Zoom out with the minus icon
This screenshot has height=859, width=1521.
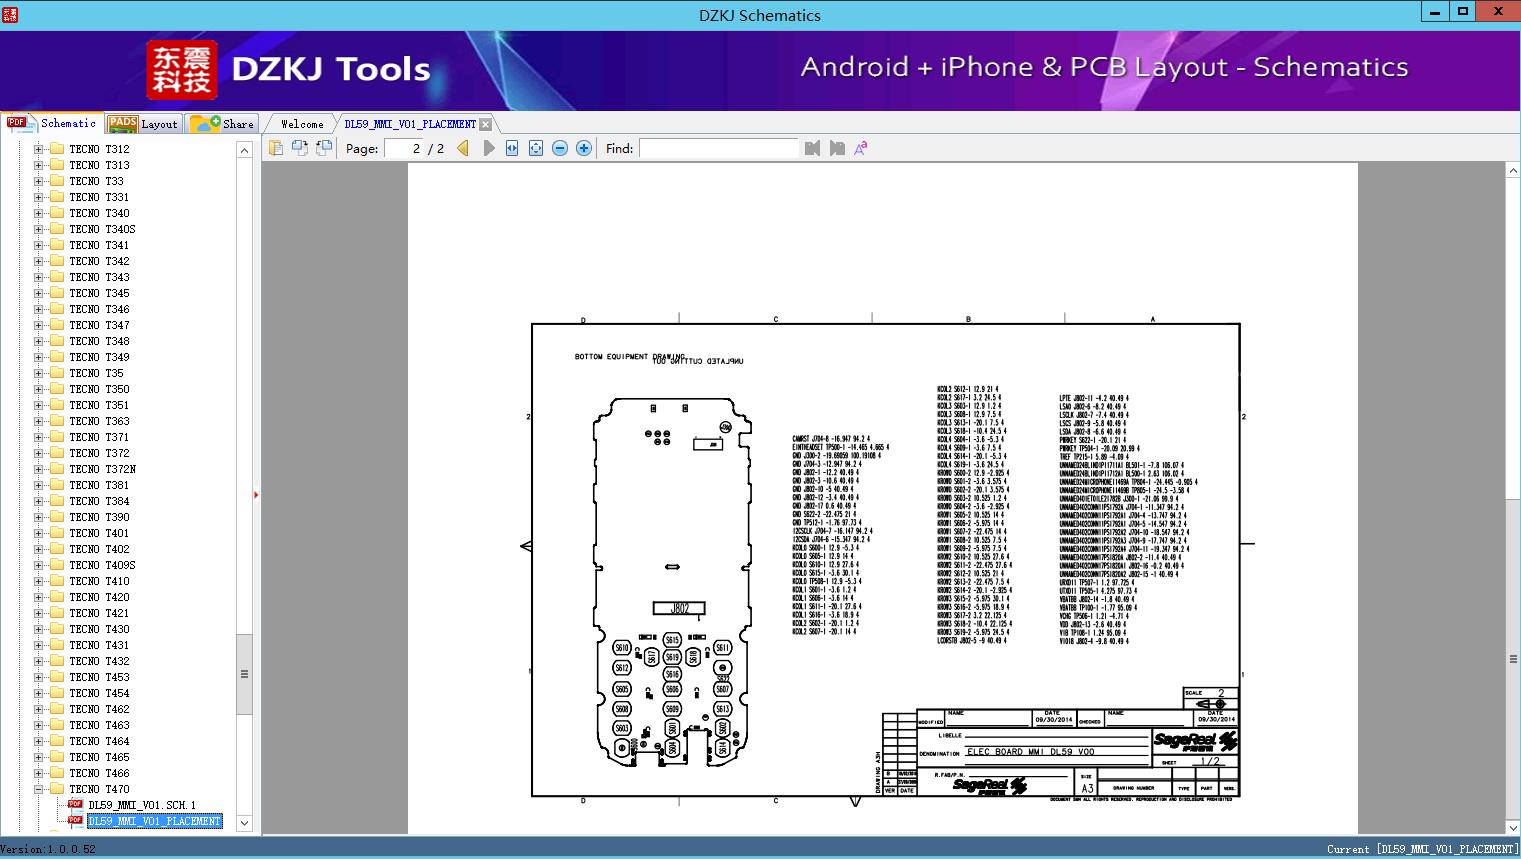coord(560,148)
